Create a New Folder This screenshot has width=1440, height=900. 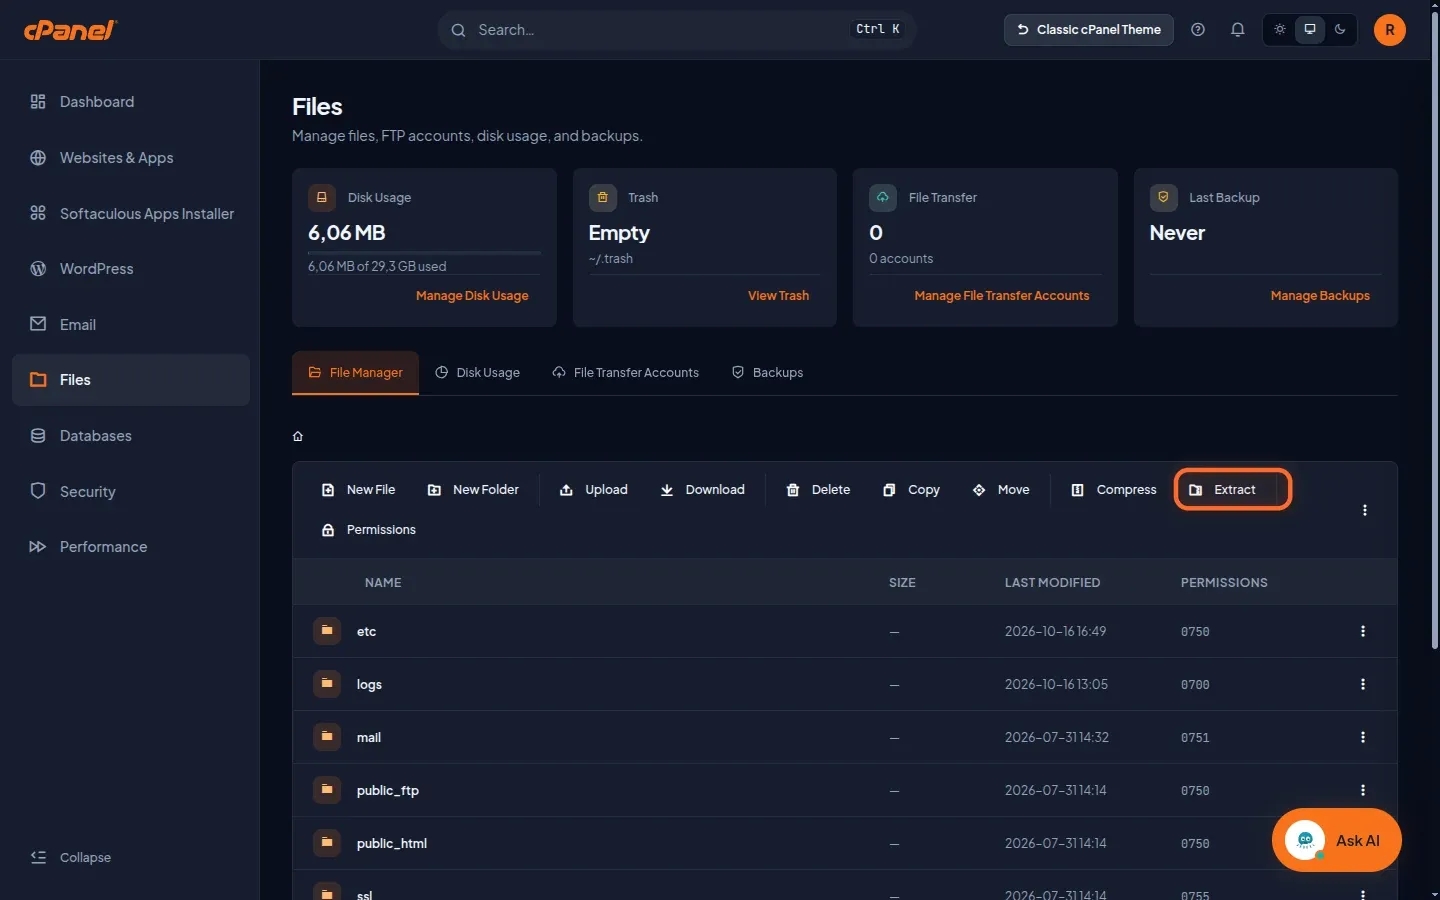coord(473,490)
